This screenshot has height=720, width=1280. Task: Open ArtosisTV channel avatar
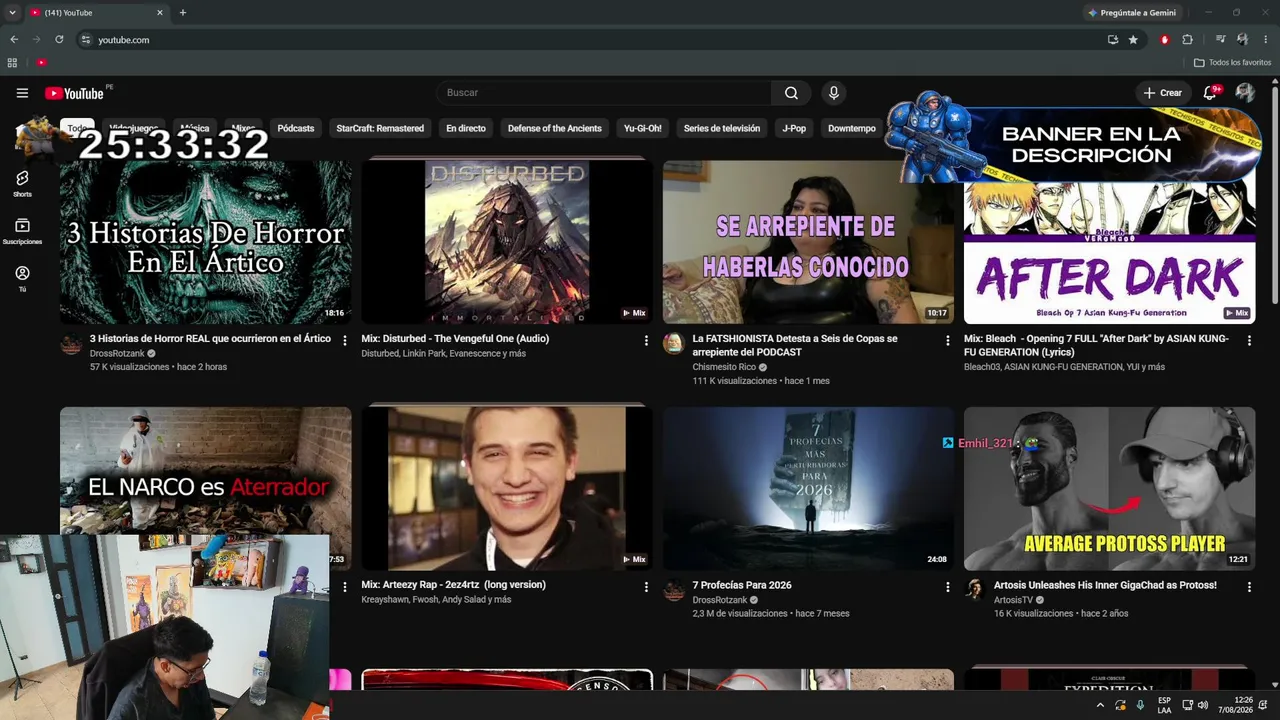975,590
